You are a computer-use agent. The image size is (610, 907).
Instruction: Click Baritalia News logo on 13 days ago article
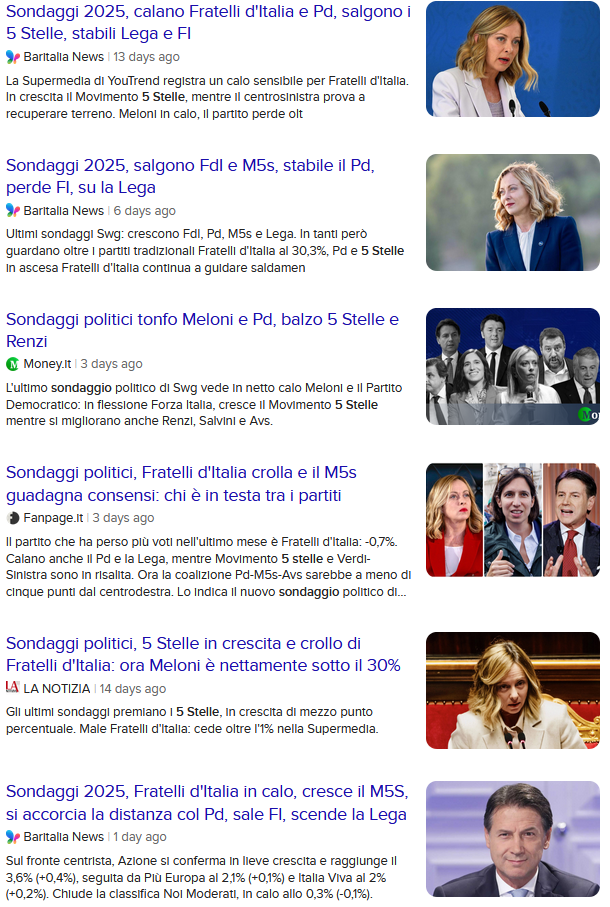point(13,57)
